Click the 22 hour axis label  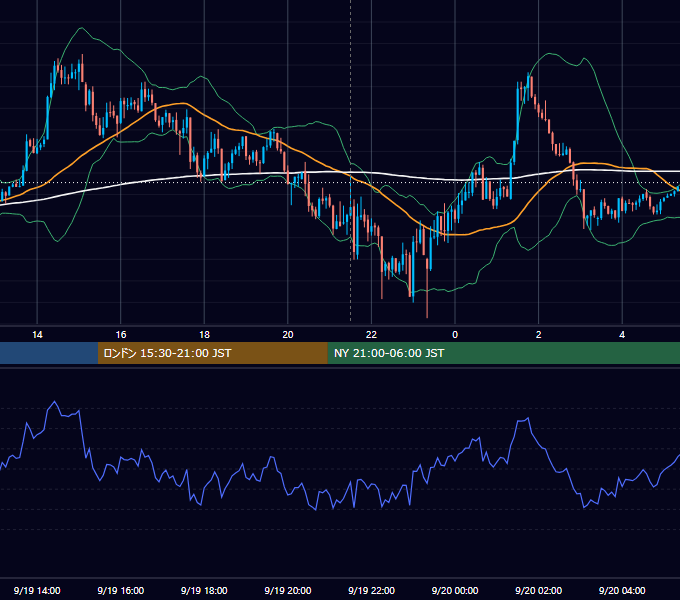tap(371, 335)
